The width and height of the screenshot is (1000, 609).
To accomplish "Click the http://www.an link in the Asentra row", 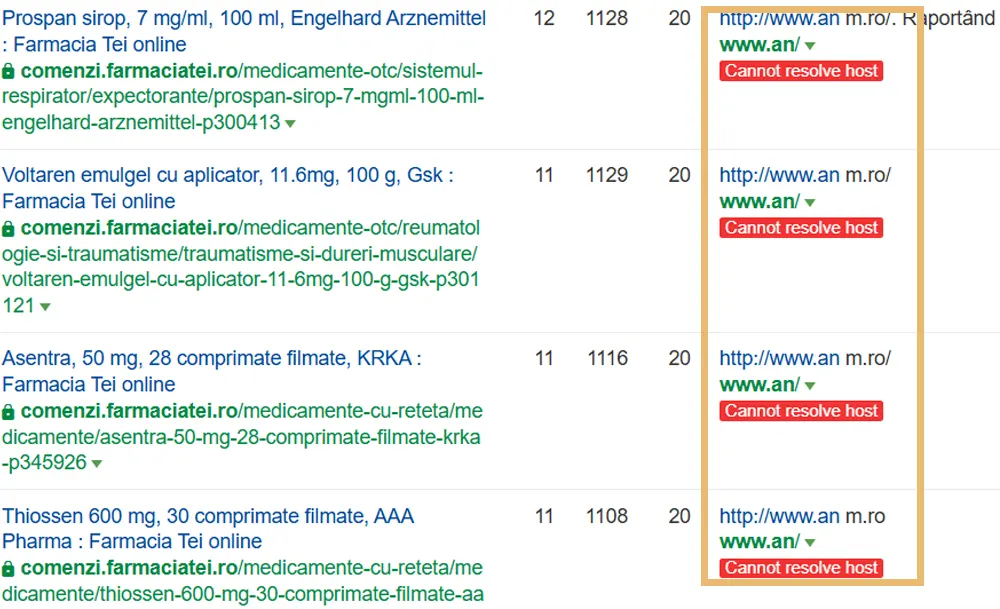I will pyautogui.click(x=779, y=359).
